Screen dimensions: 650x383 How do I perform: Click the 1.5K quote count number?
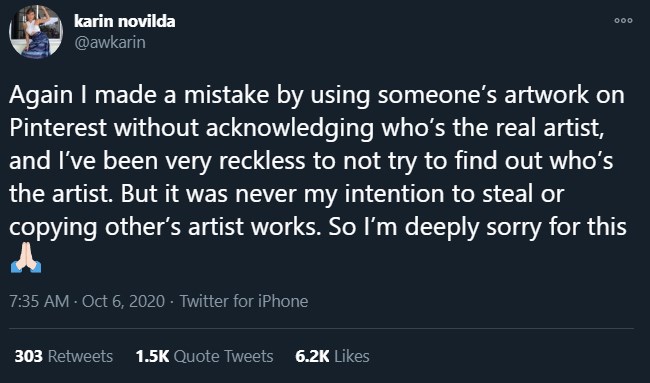click(152, 356)
